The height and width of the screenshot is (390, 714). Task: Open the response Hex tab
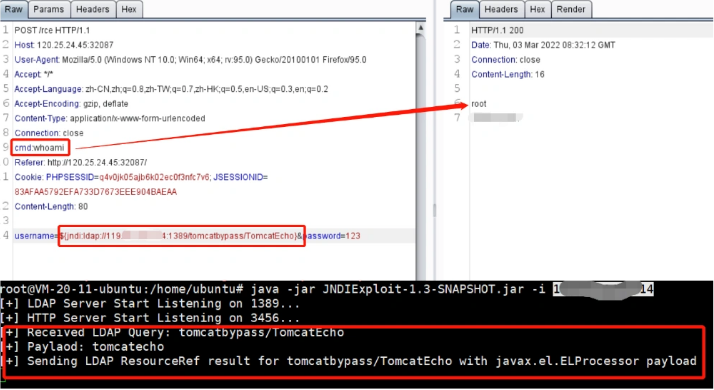537,9
